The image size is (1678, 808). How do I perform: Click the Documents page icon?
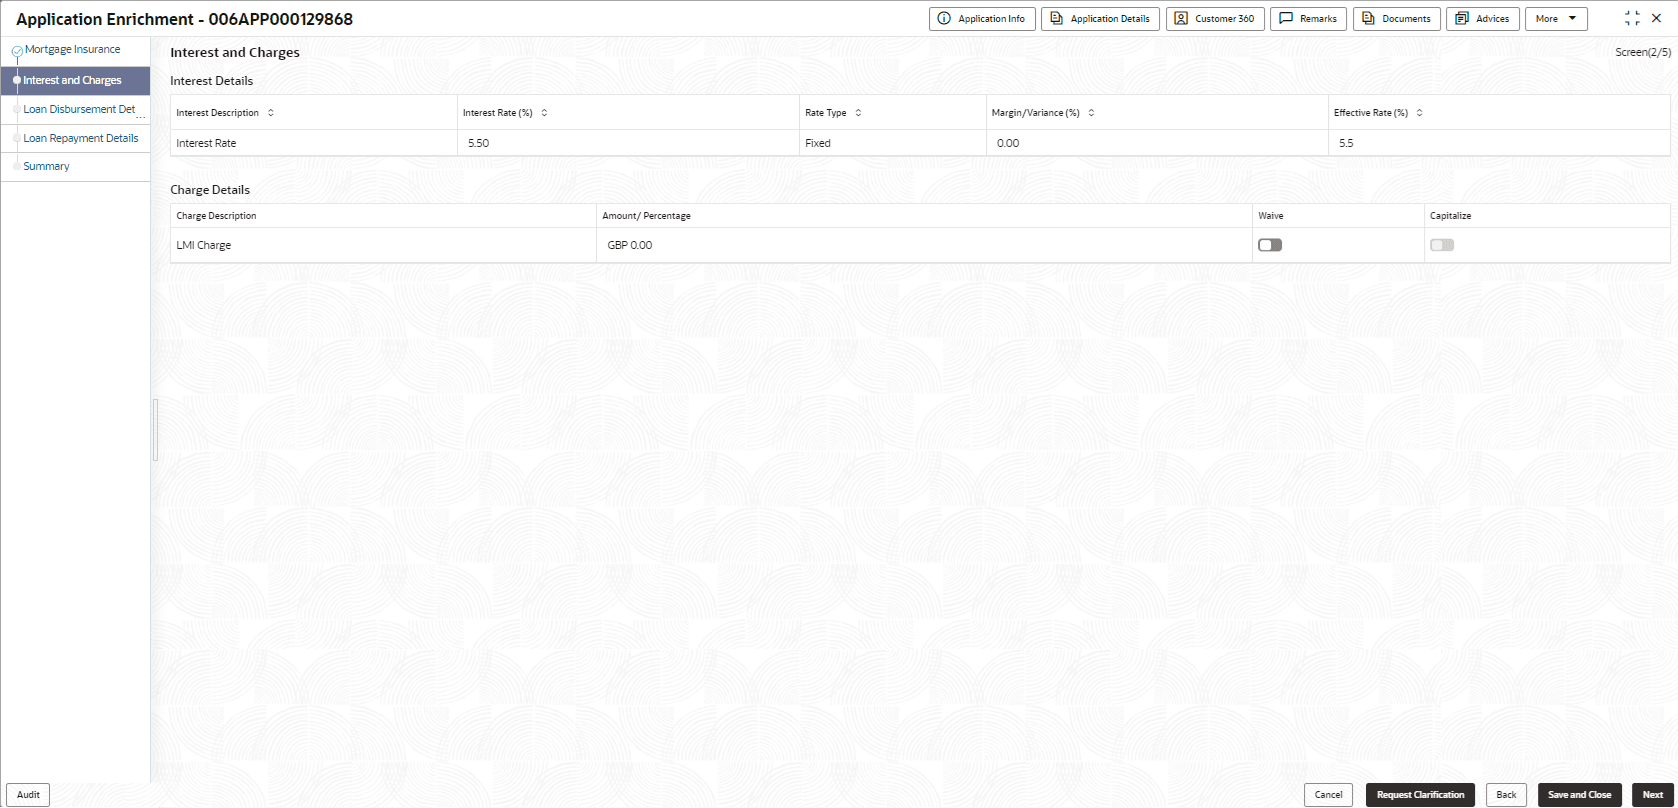1369,19
